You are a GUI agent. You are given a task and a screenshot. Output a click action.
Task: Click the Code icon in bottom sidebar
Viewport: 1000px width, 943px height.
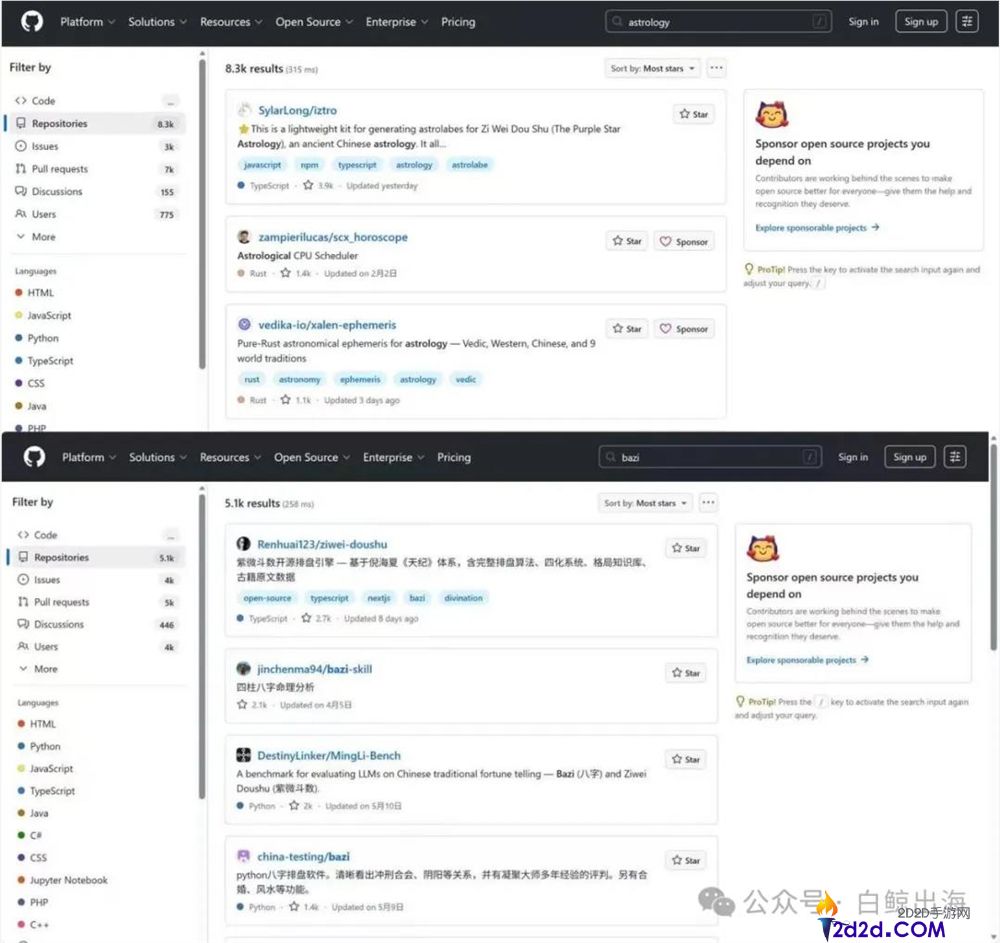24,534
